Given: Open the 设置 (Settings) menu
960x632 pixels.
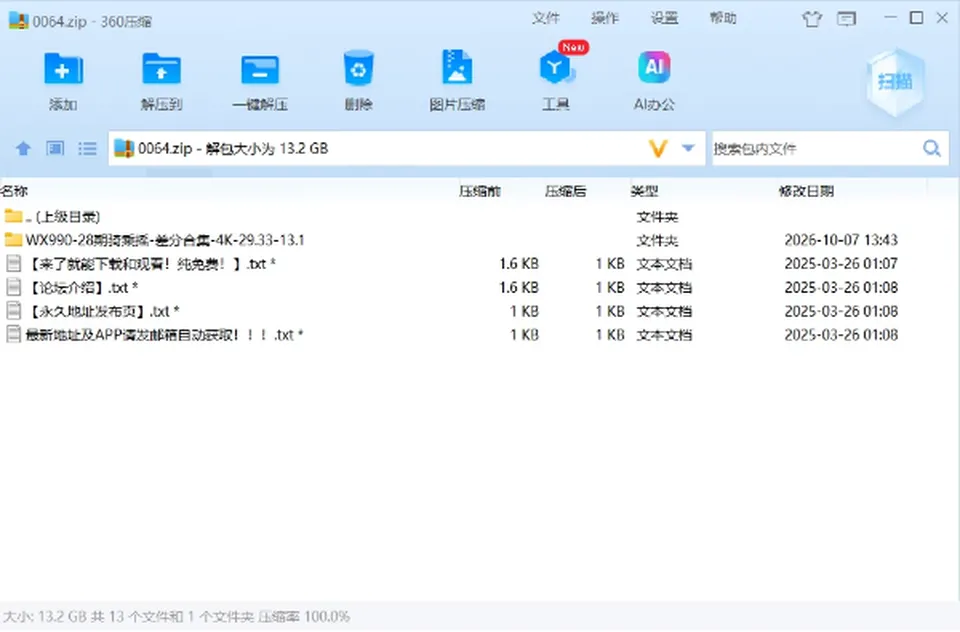Looking at the screenshot, I should (x=664, y=18).
